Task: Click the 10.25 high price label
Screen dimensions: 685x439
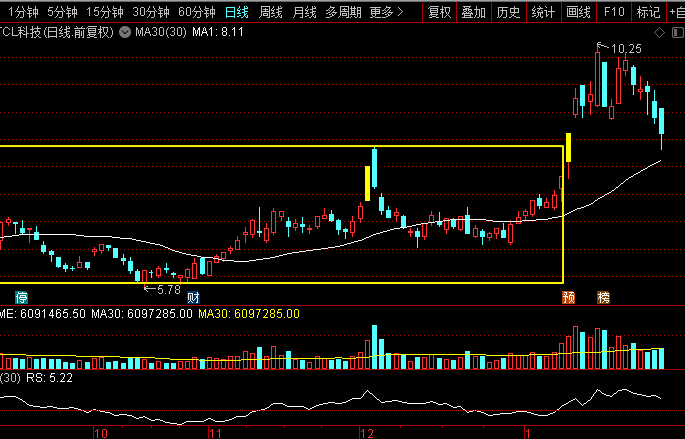Action: click(x=626, y=48)
